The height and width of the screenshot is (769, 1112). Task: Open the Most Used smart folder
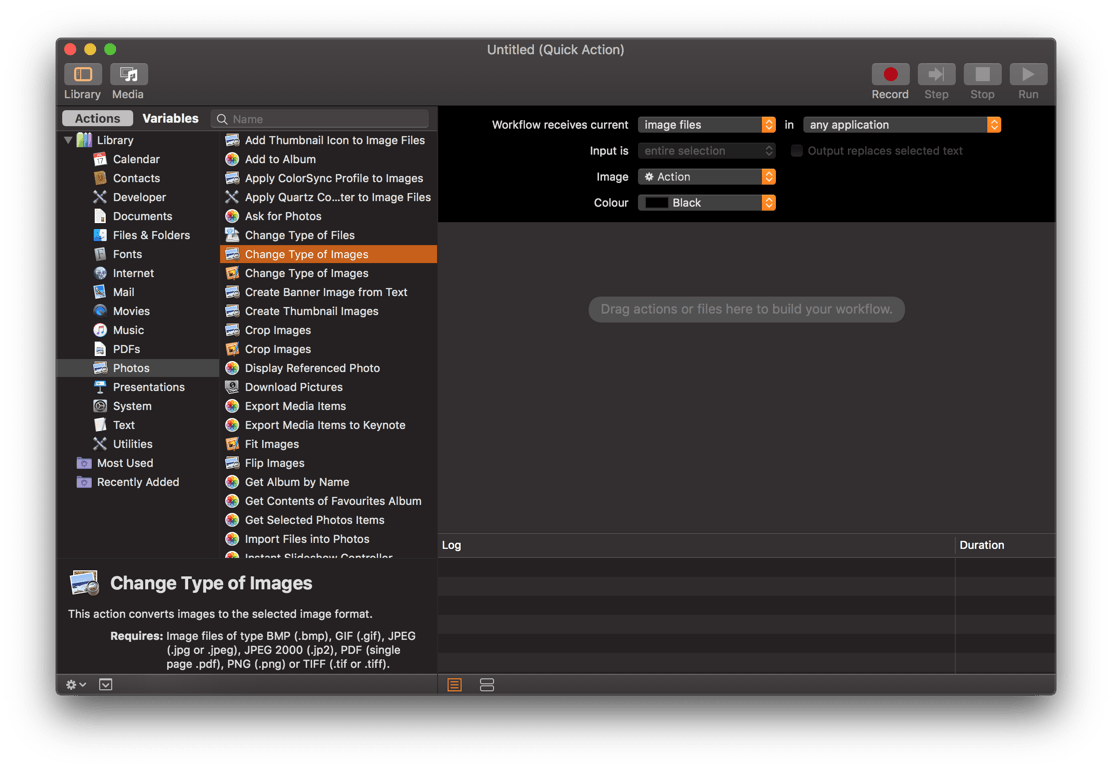pyautogui.click(x=124, y=463)
